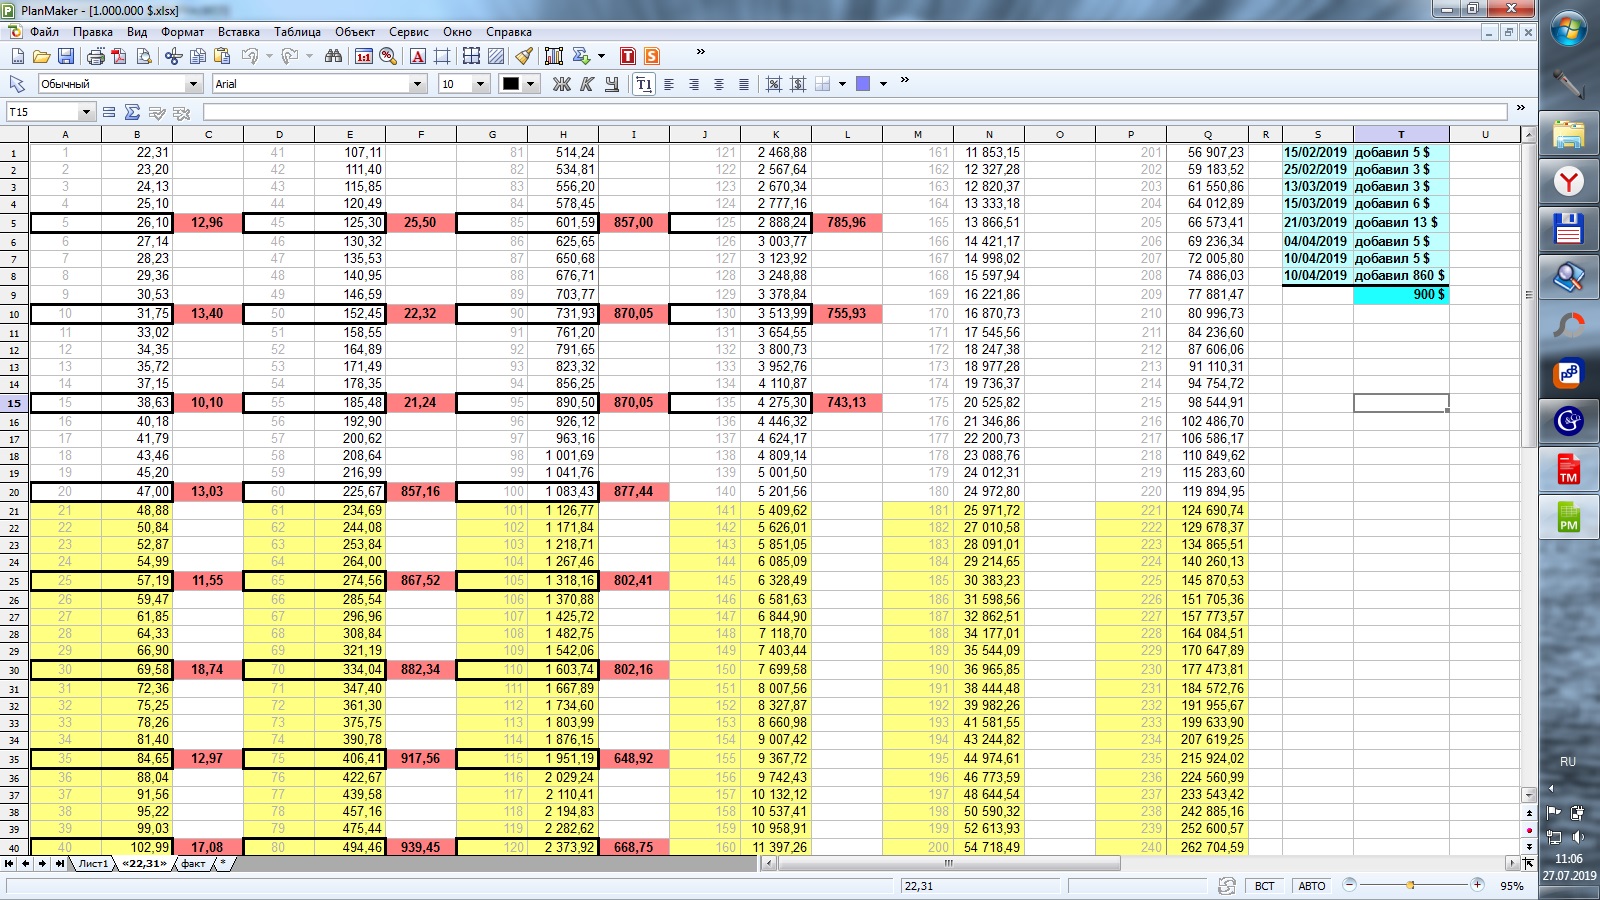Viewport: 1600px width, 900px height.
Task: Open the Формат menu
Action: click(182, 32)
